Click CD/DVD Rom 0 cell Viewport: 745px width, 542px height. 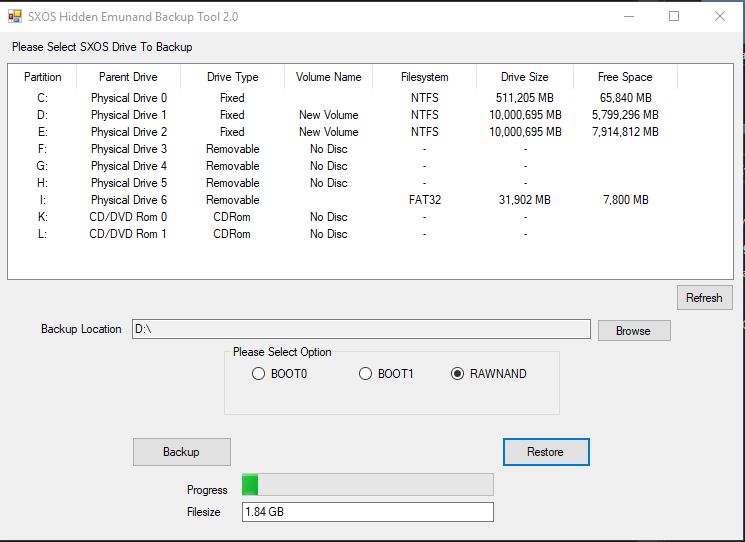128,217
